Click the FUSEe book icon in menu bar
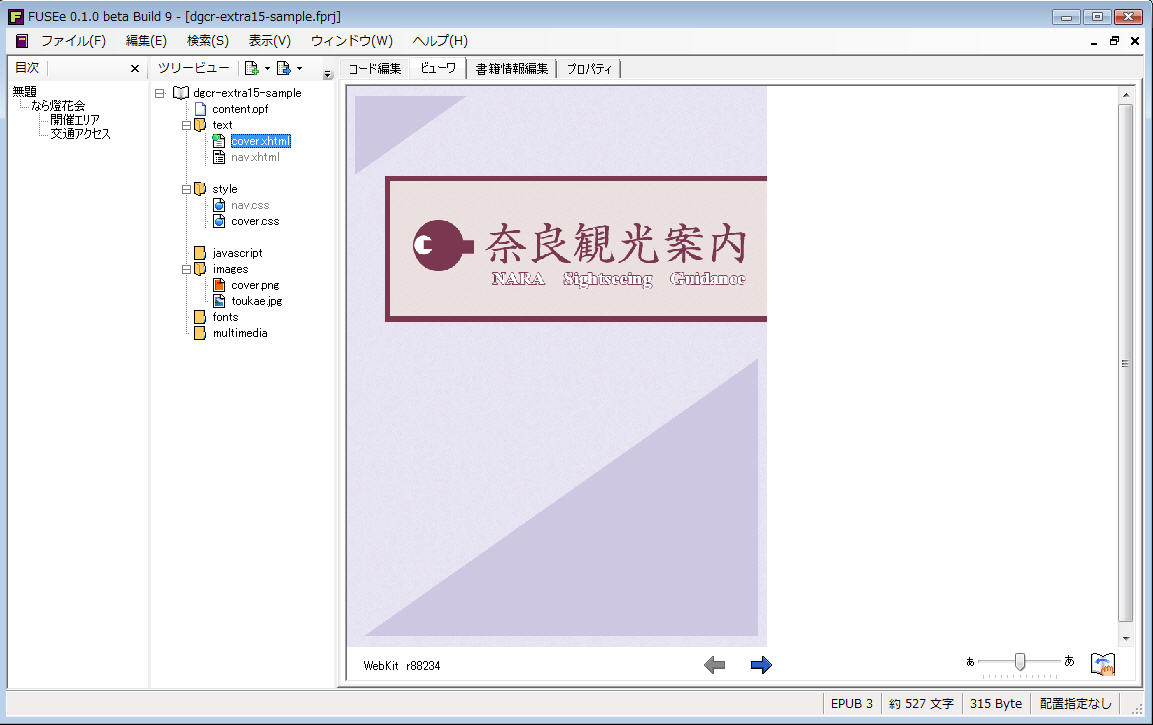 click(22, 41)
